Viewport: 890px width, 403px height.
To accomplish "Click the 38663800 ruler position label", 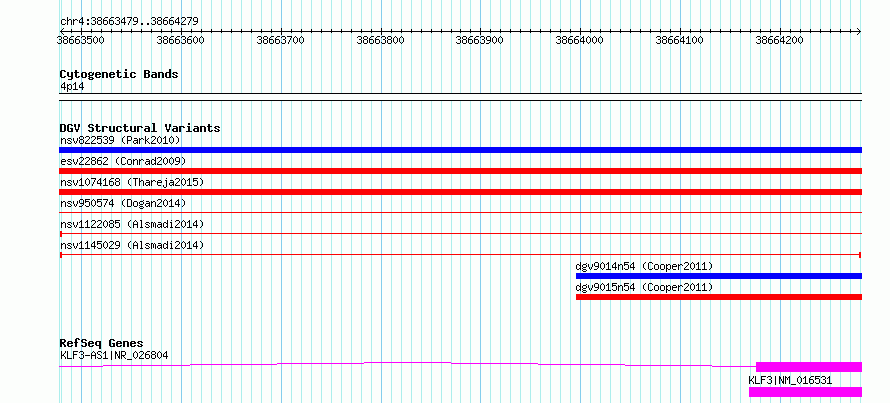I will click(x=380, y=40).
